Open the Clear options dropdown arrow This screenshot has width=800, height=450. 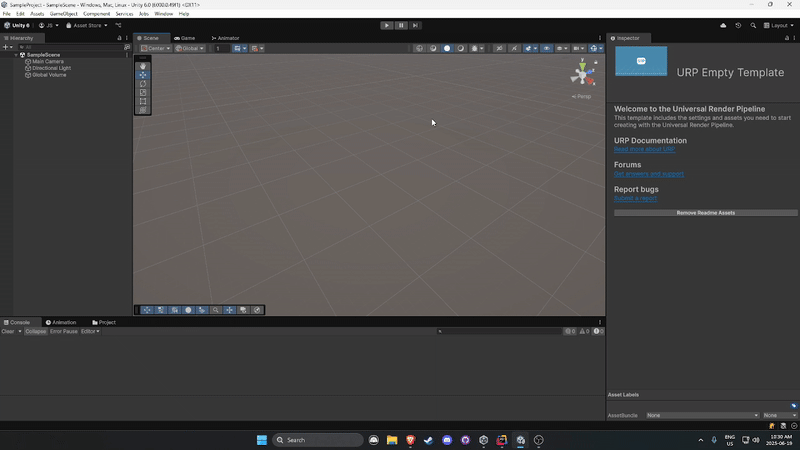[x=20, y=332]
